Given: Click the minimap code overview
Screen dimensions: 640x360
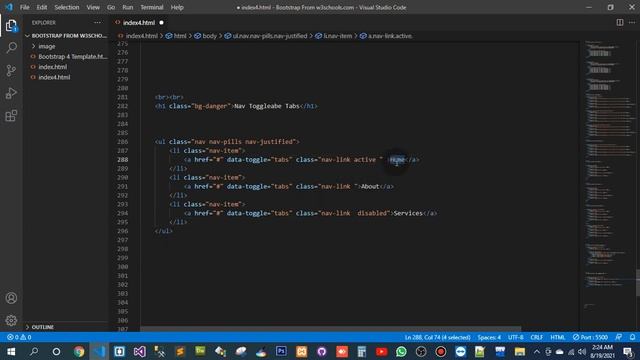Looking at the screenshot, I should pyautogui.click(x=610, y=176).
